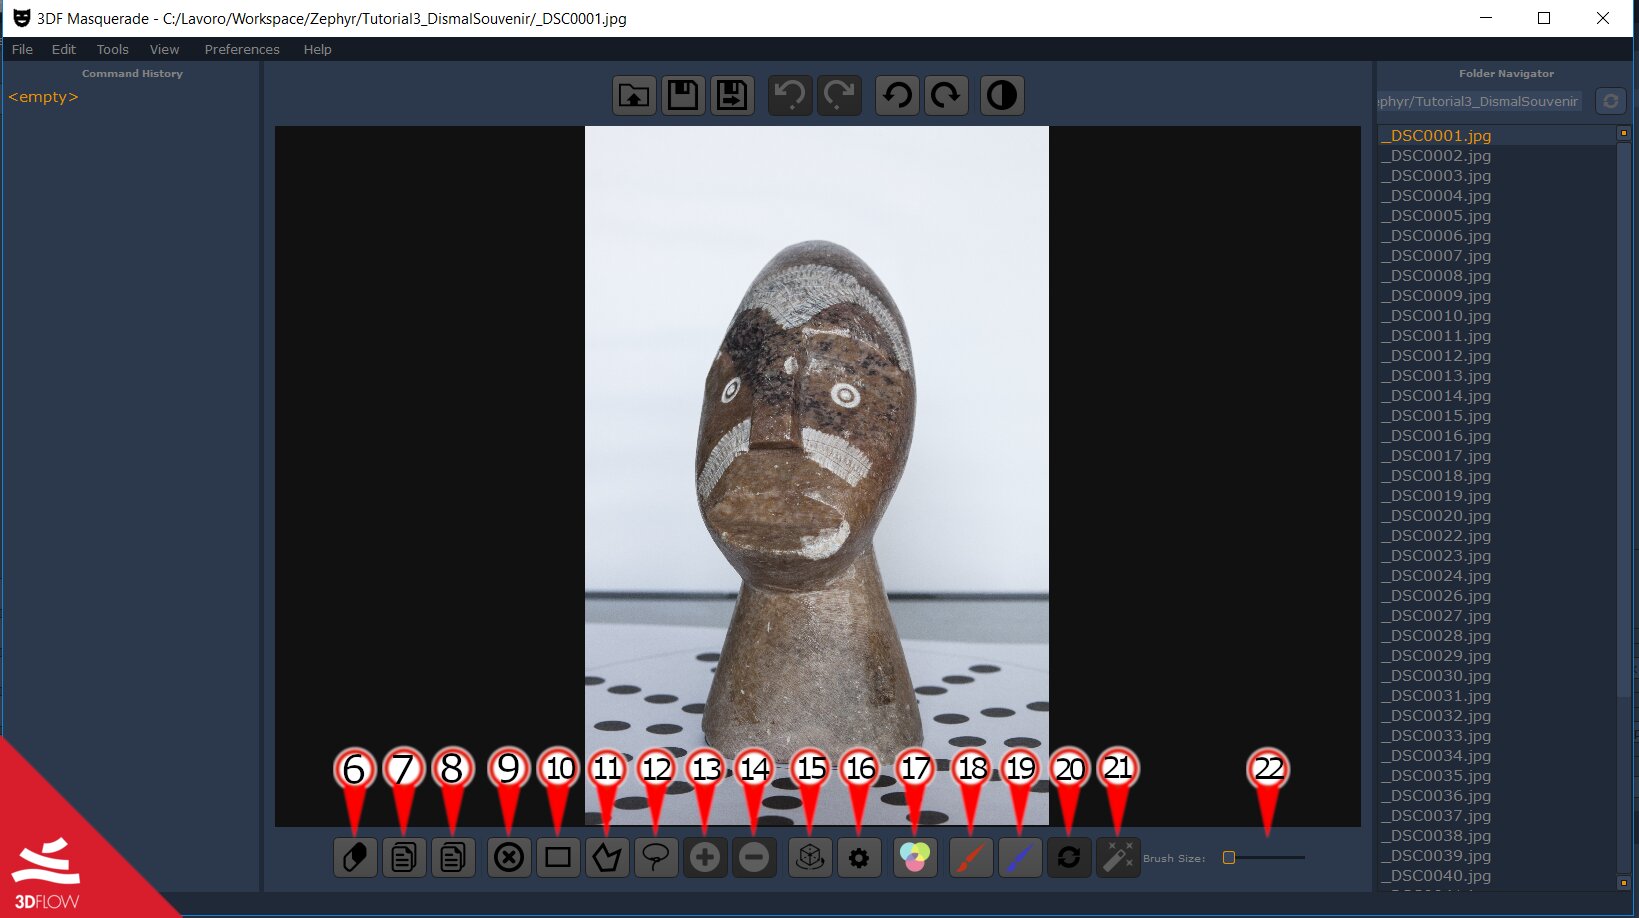
Task: Open the settings gear in bottom toolbar
Action: [x=859, y=857]
